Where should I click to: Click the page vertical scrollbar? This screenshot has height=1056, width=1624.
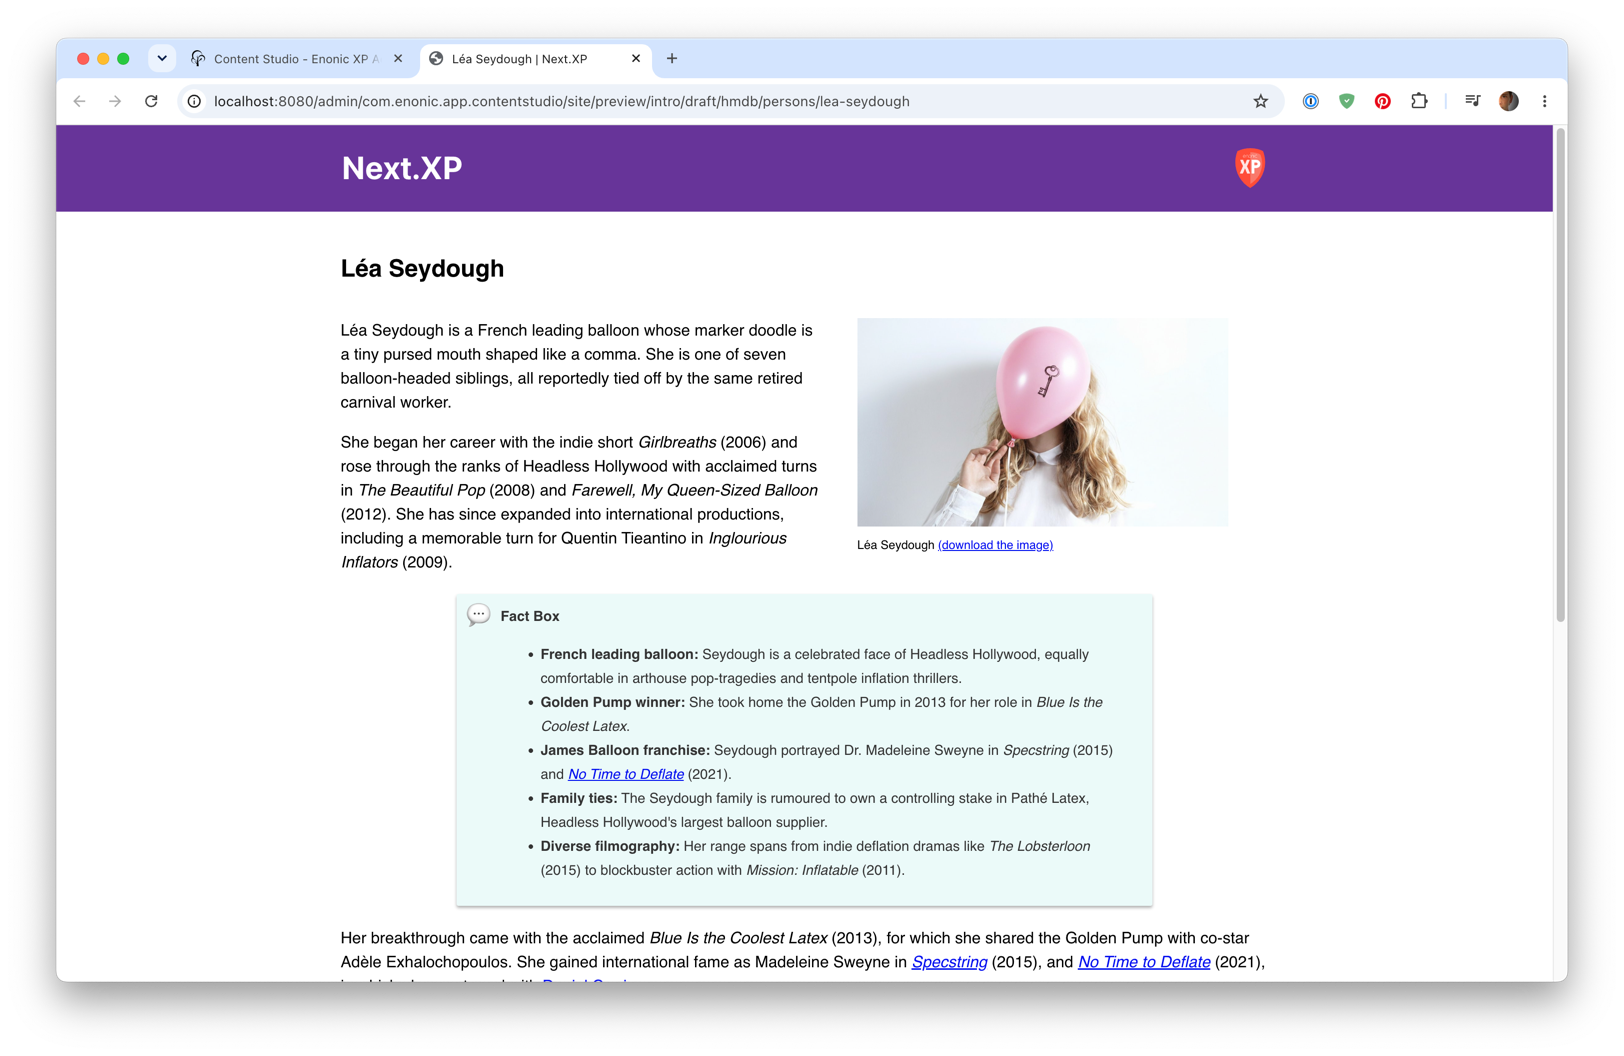coord(1560,375)
